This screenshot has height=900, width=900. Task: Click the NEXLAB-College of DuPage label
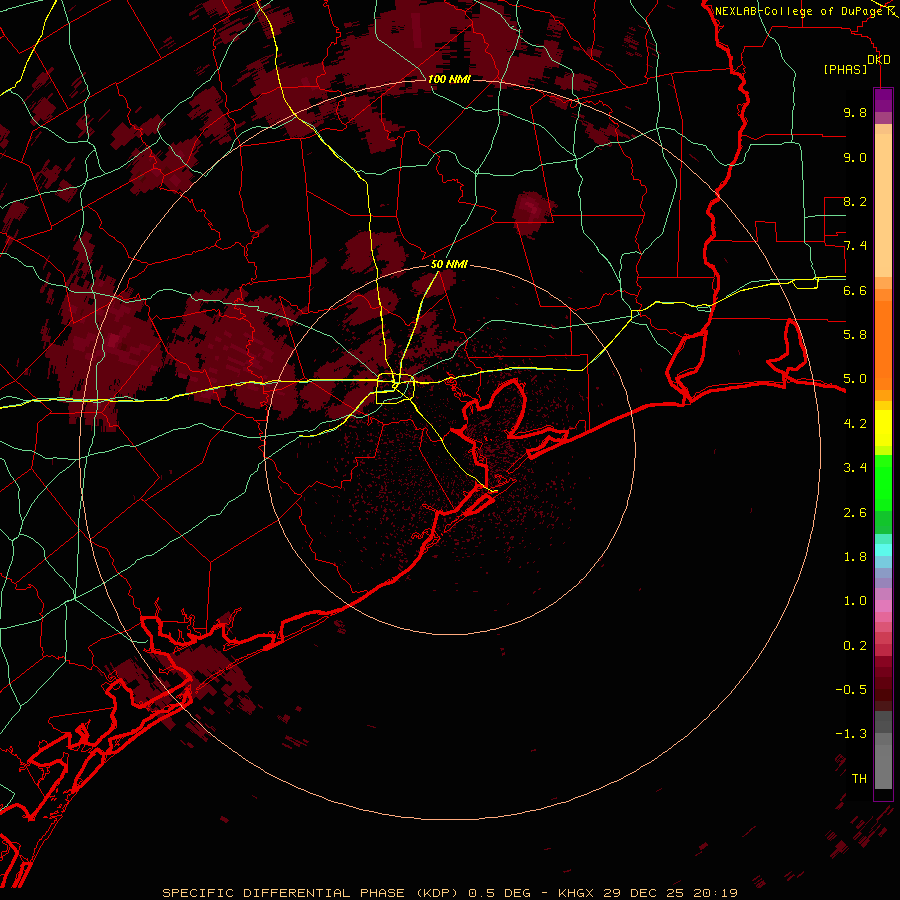(x=798, y=11)
